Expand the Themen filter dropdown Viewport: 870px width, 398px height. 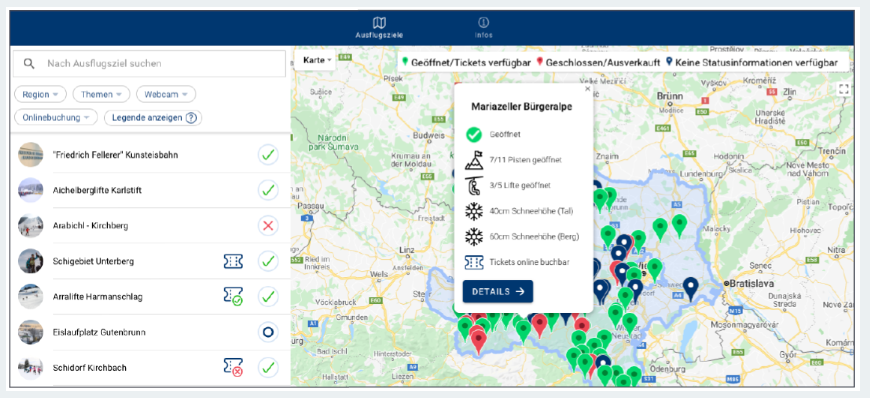[101, 94]
